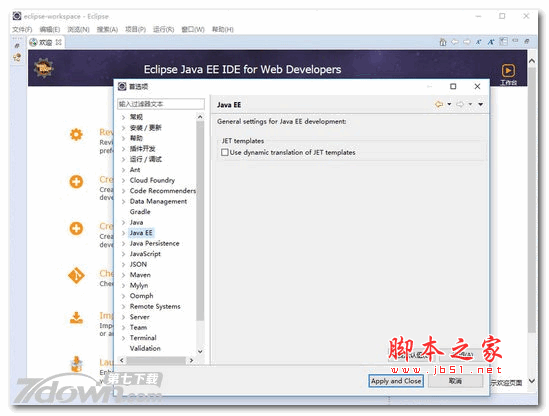This screenshot has height=416, width=549.
Task: Click Welcome page vertical scrollbar up arrow
Action: click(x=532, y=61)
